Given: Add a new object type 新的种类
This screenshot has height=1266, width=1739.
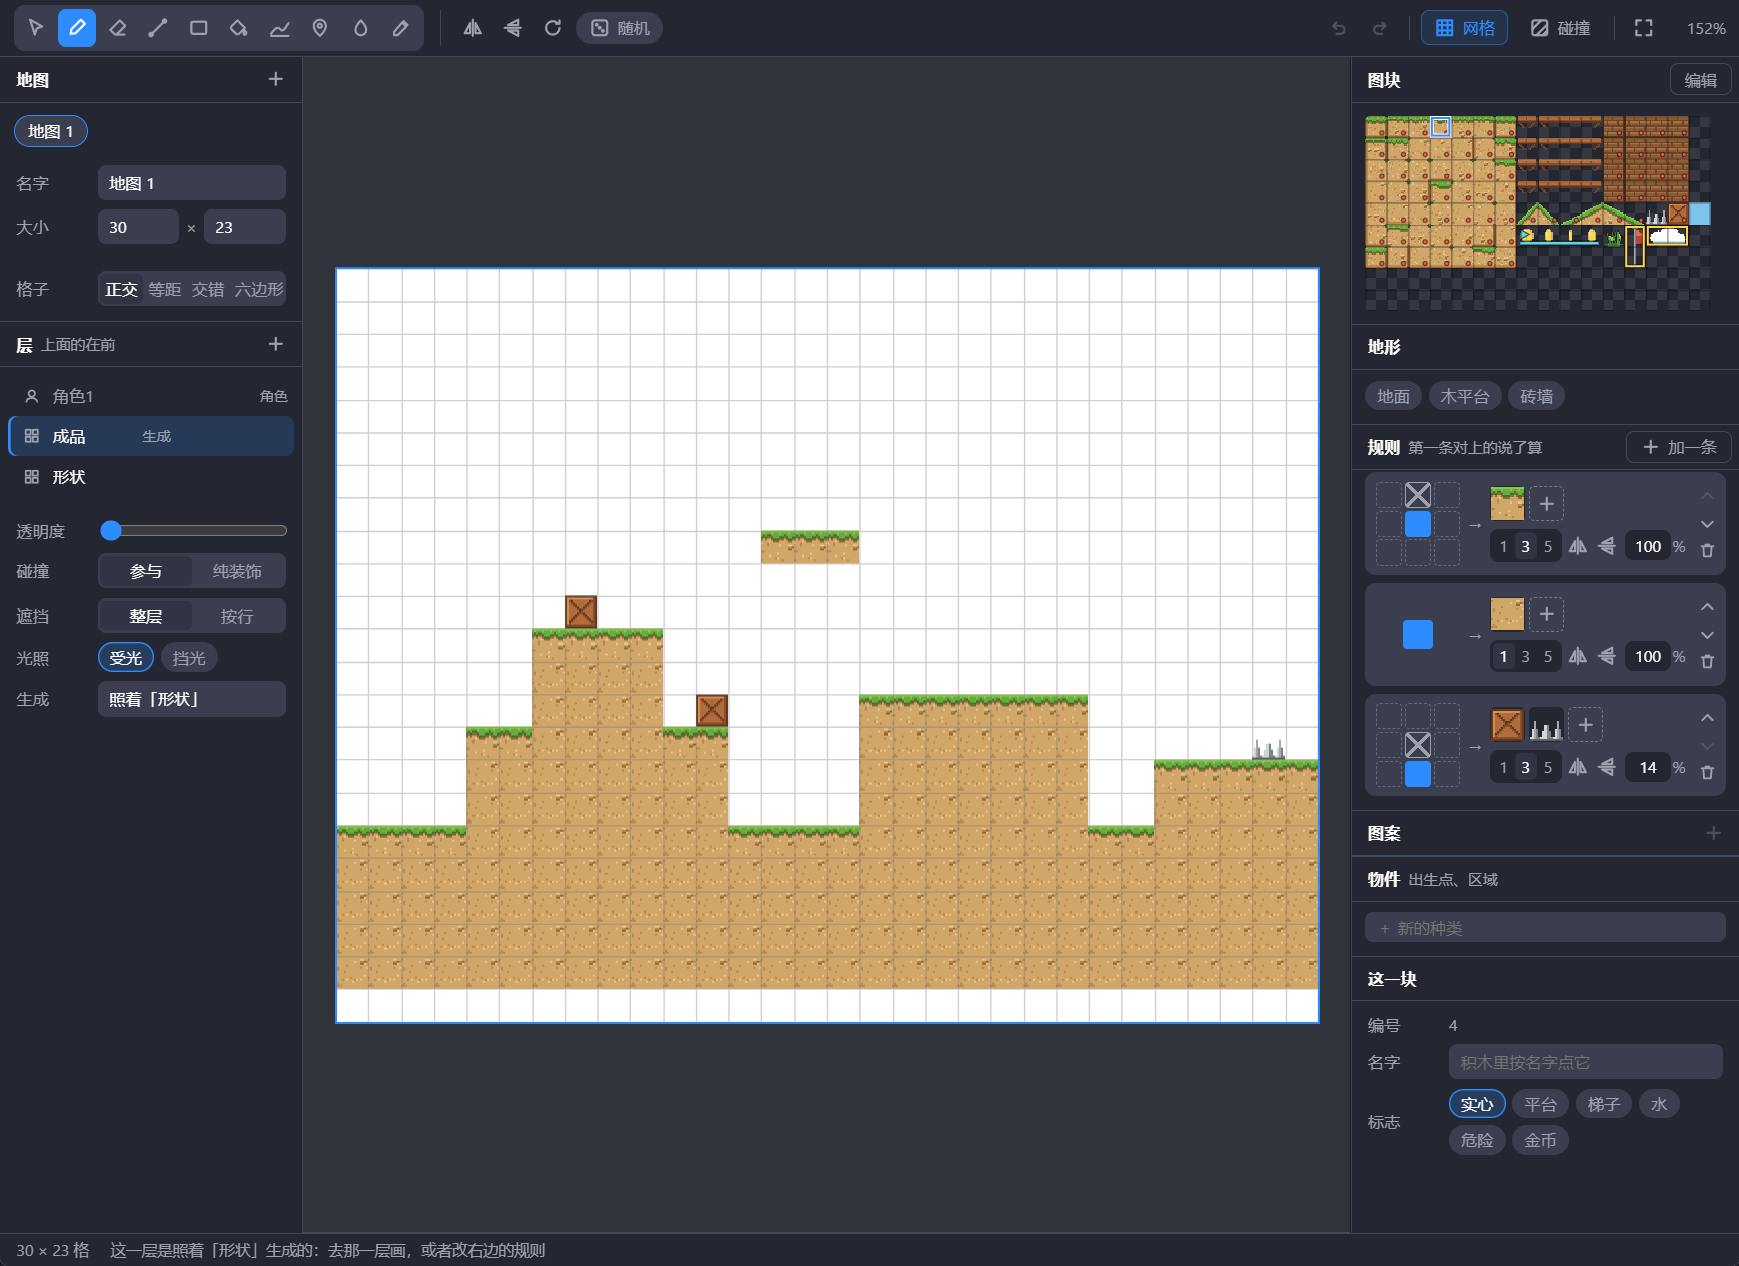Looking at the screenshot, I should coord(1545,928).
